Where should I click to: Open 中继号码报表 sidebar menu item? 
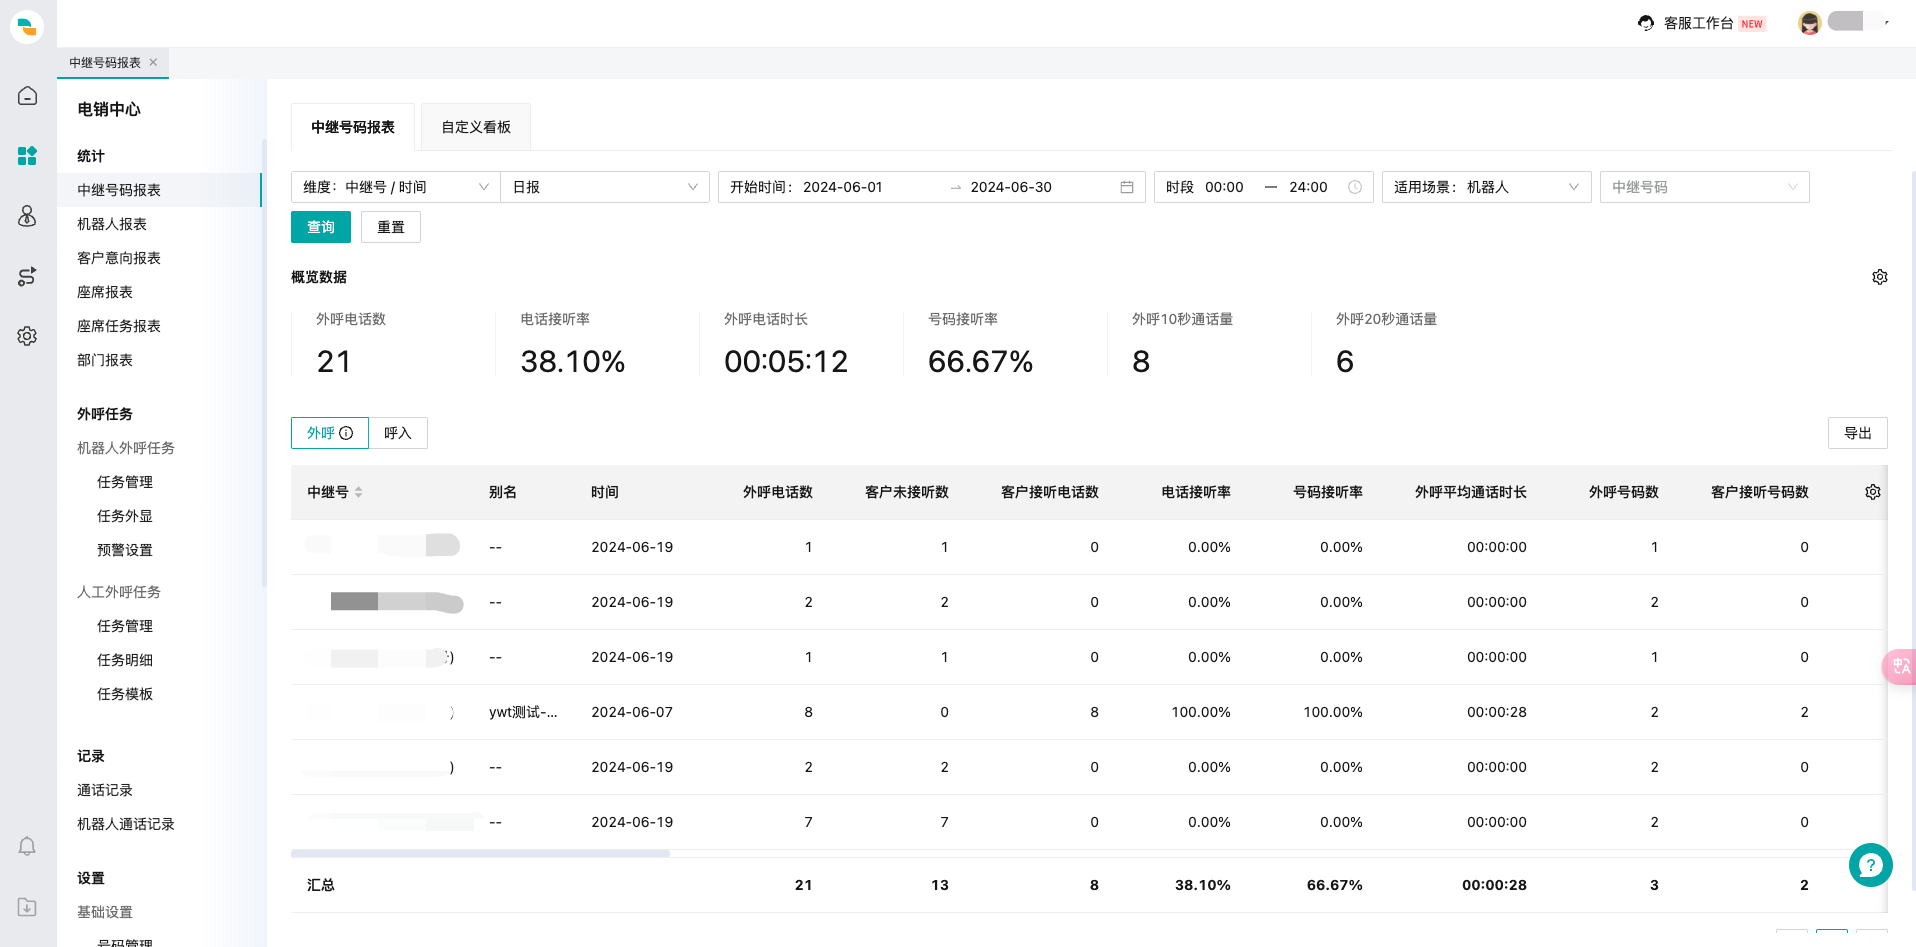tap(159, 190)
